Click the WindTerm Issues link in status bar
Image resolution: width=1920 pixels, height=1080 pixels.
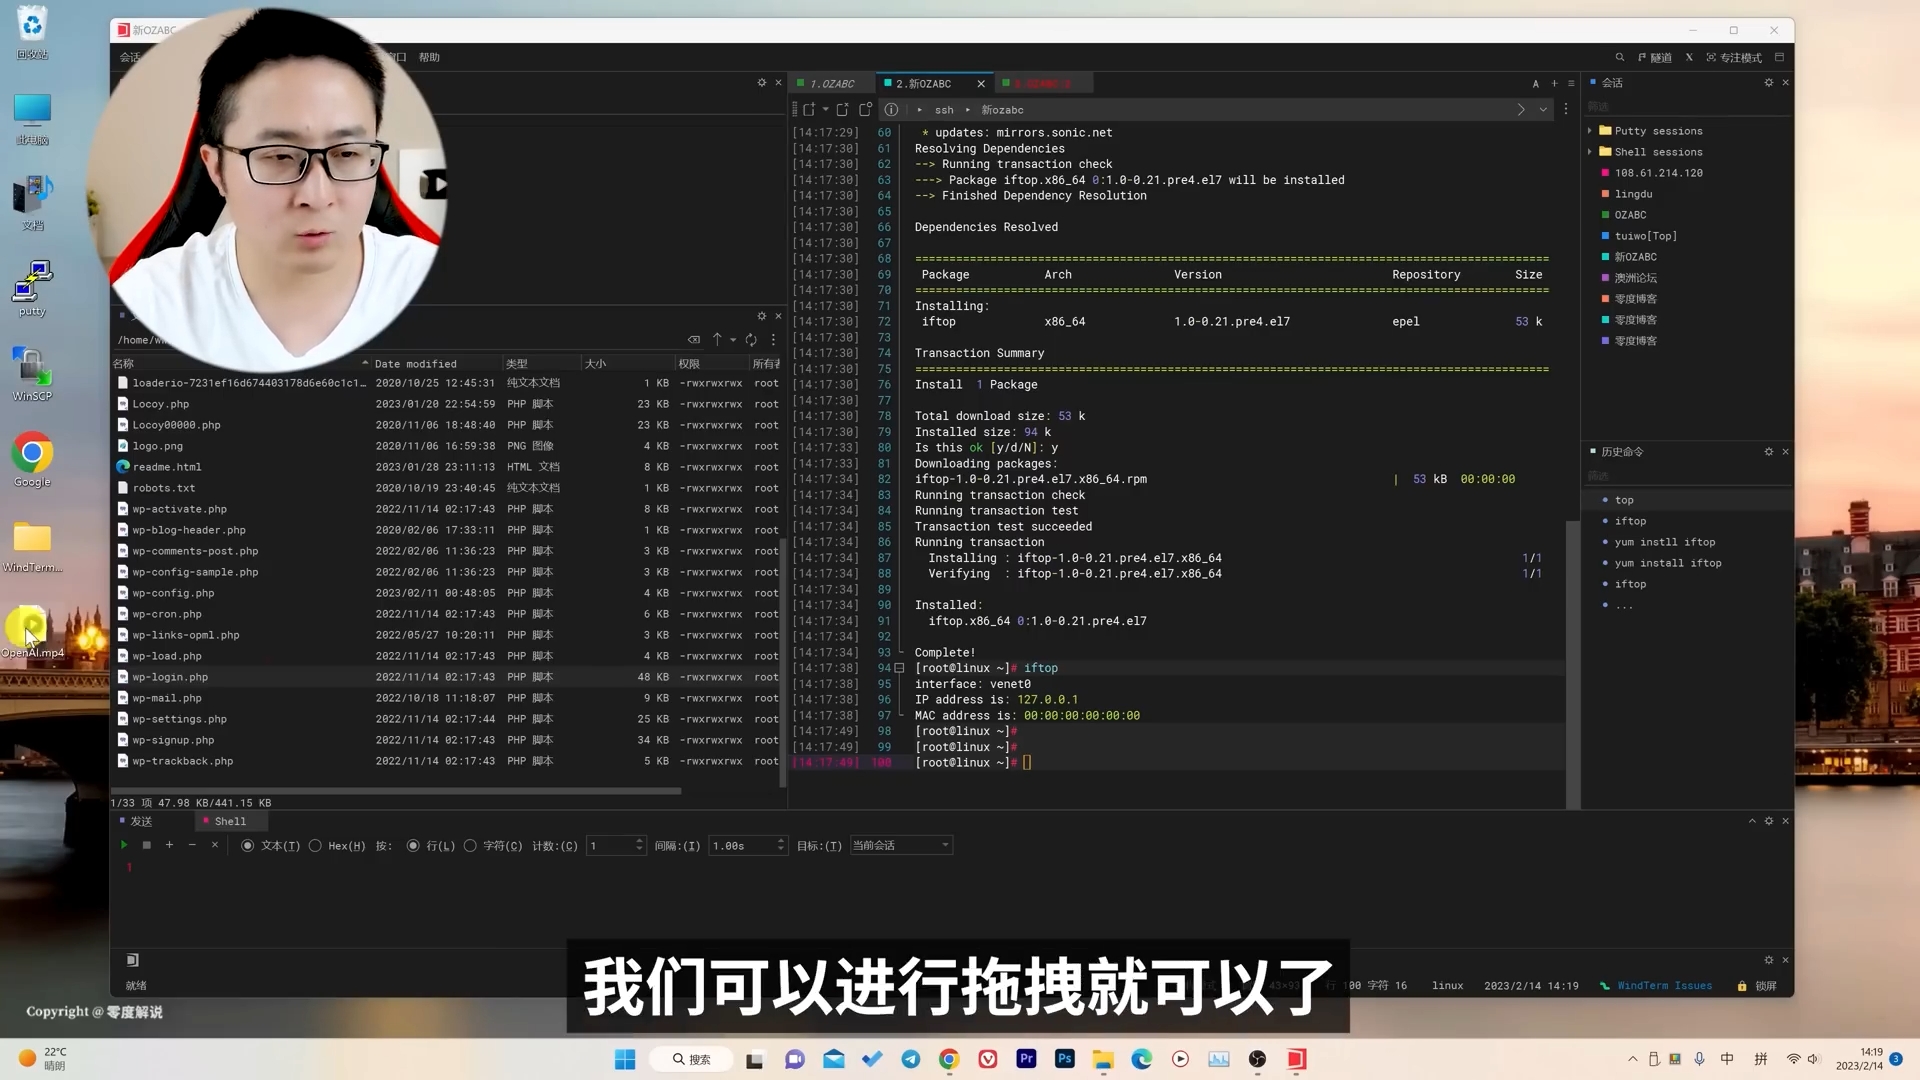point(1665,985)
